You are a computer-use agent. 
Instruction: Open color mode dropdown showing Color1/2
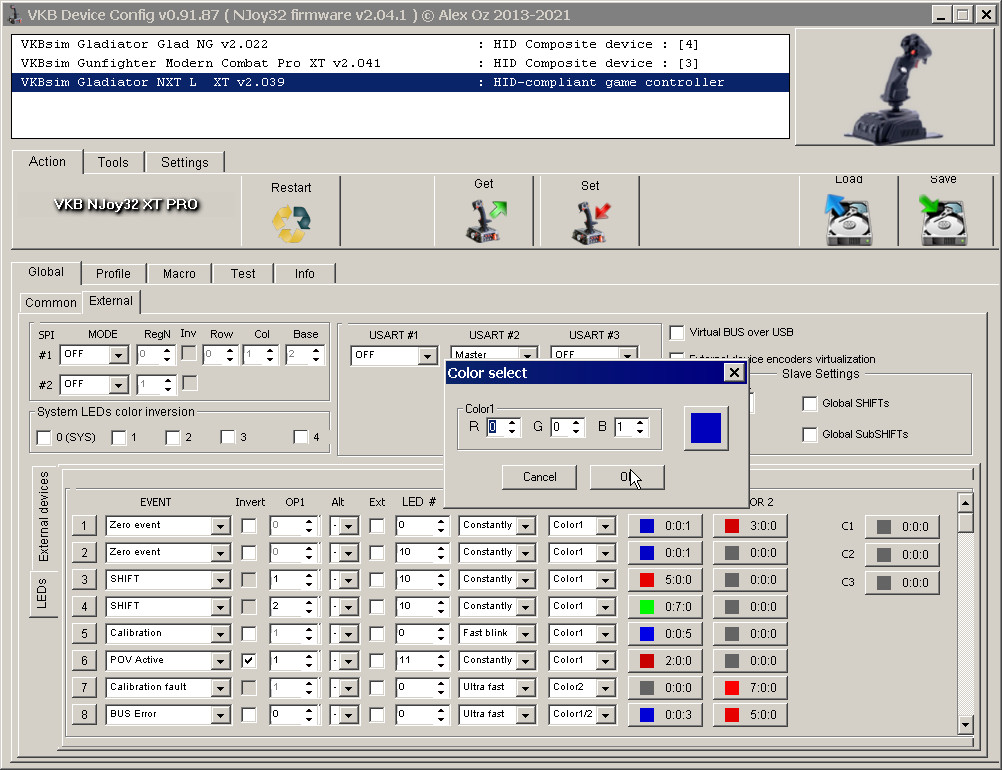[605, 714]
